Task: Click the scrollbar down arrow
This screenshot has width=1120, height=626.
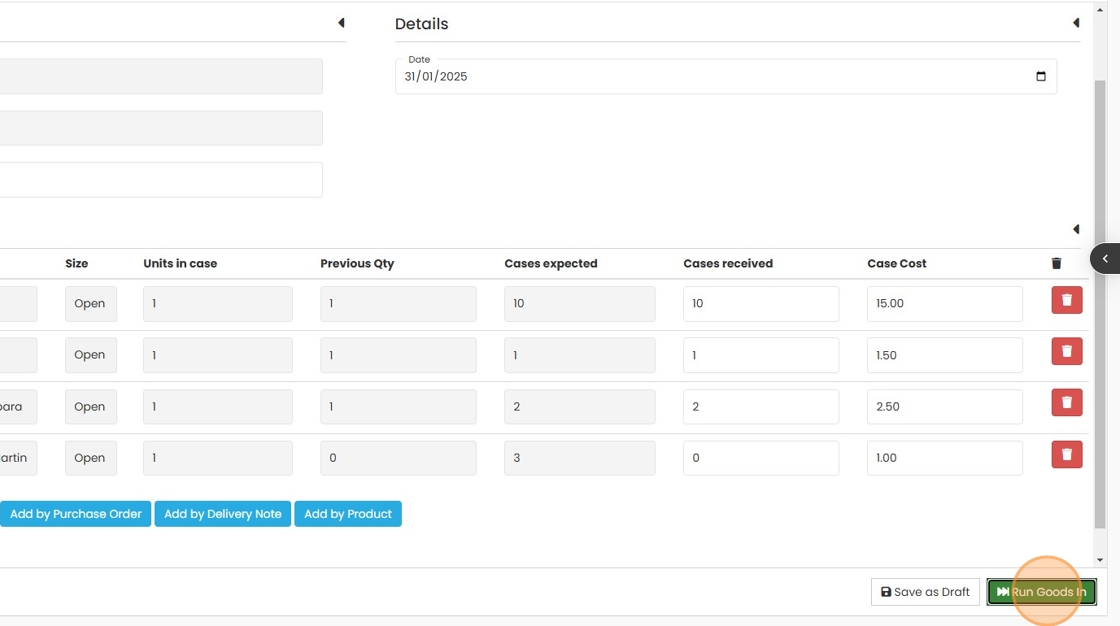Action: 1100,560
